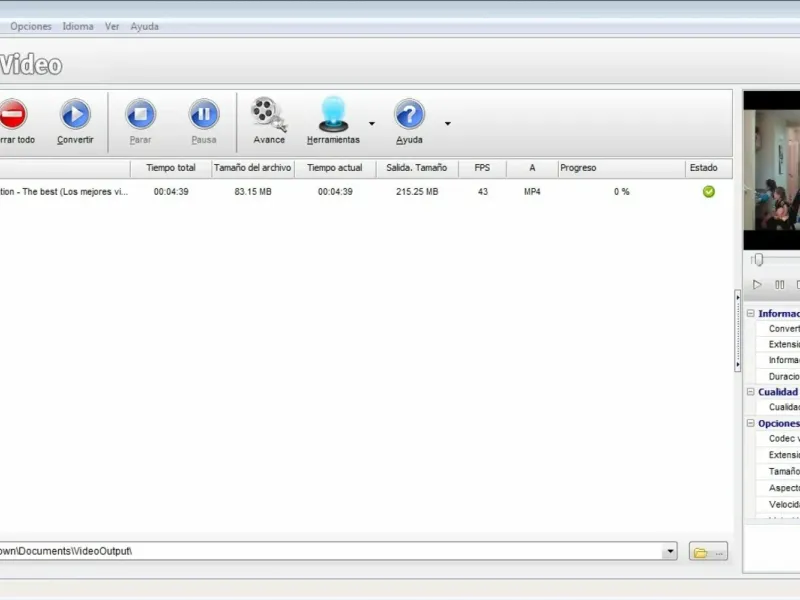800x600 pixels.
Task: Collapse the Opciones properties section
Action: point(751,423)
